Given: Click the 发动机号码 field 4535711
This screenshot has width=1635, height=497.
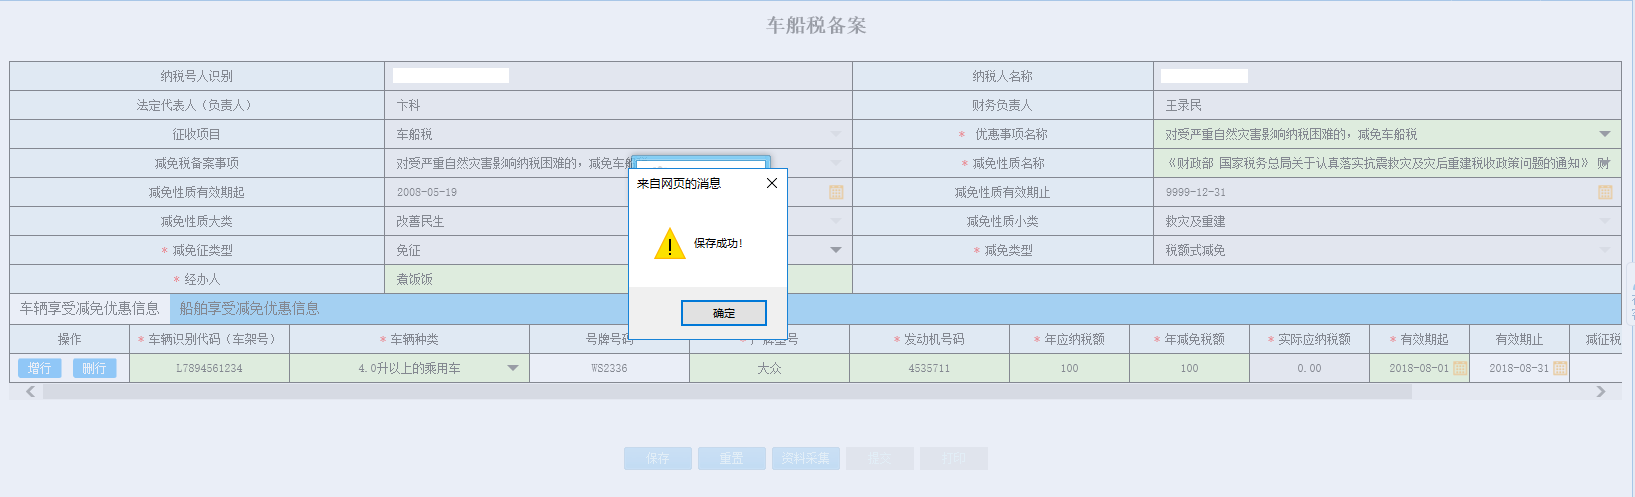Looking at the screenshot, I should (929, 368).
